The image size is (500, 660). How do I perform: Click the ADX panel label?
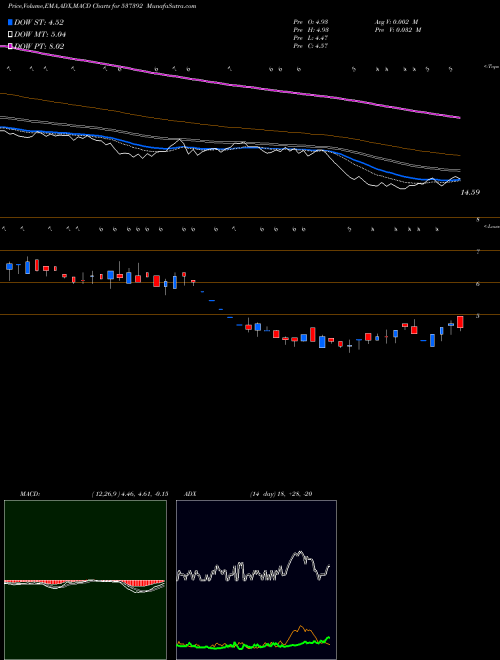pos(191,494)
